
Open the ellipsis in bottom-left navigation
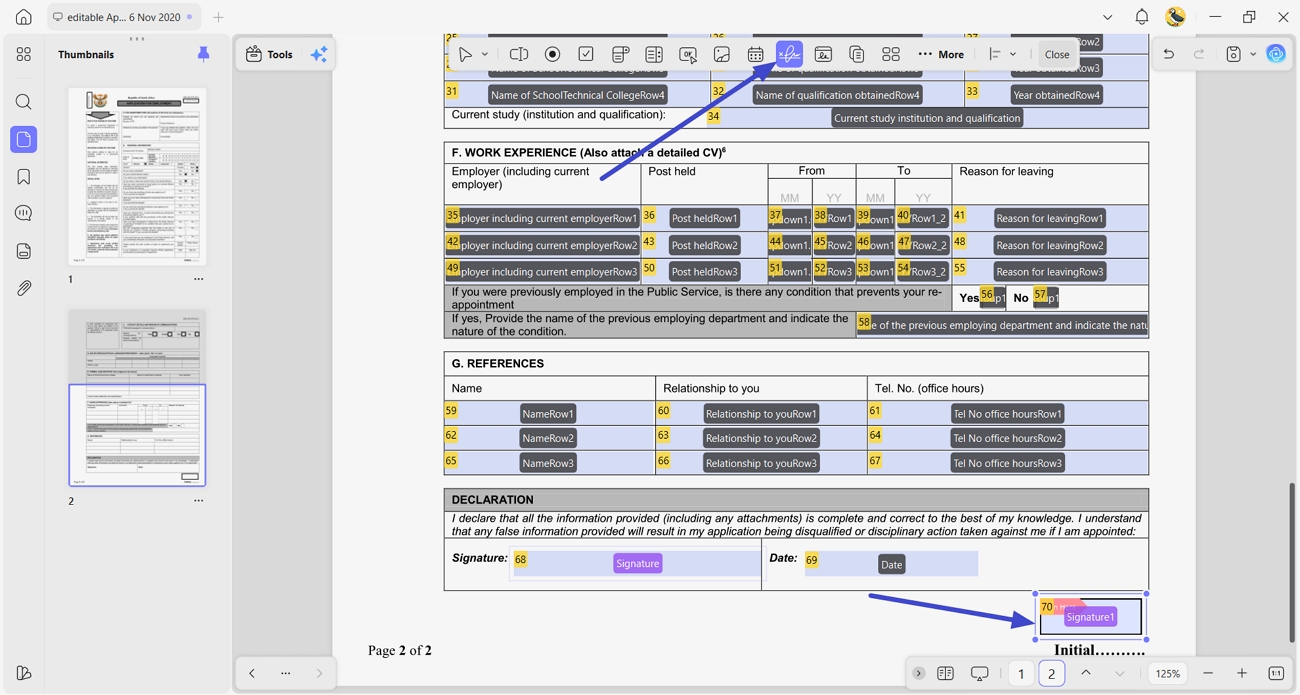[286, 673]
